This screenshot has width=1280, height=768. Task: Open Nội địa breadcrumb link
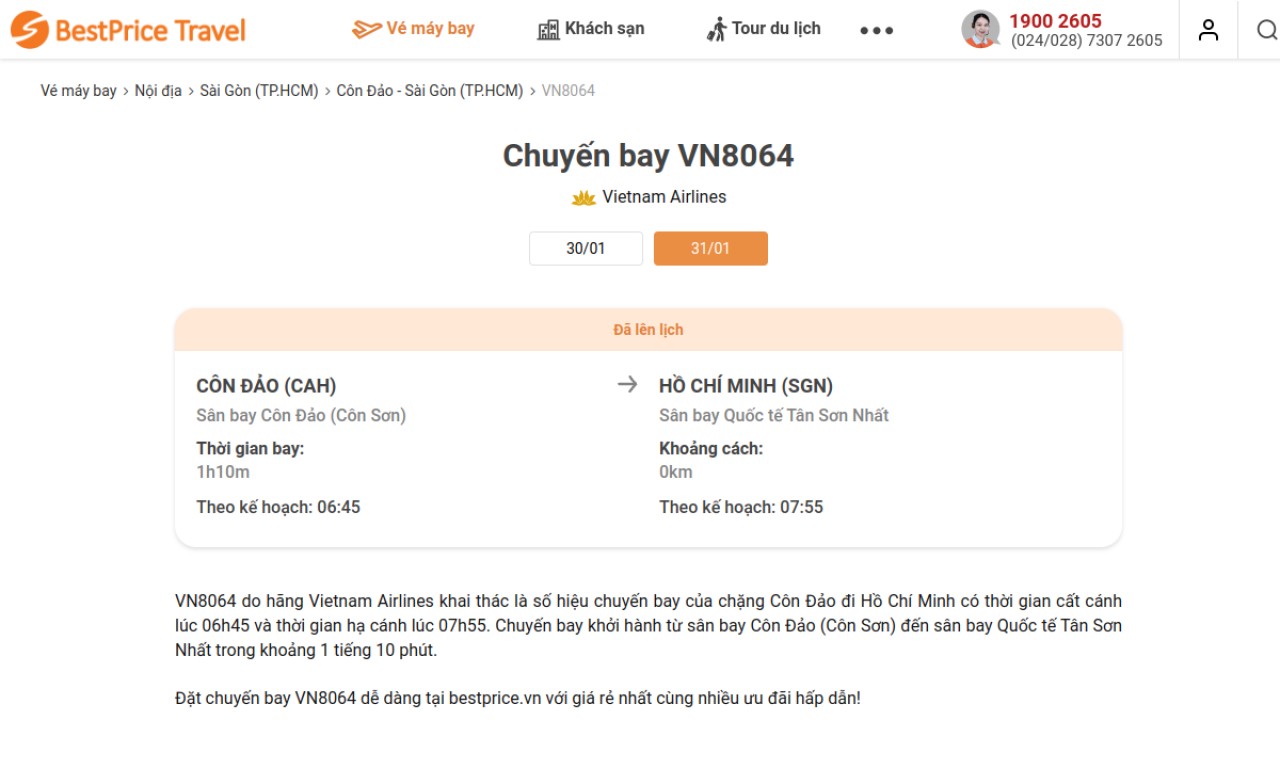tap(158, 91)
